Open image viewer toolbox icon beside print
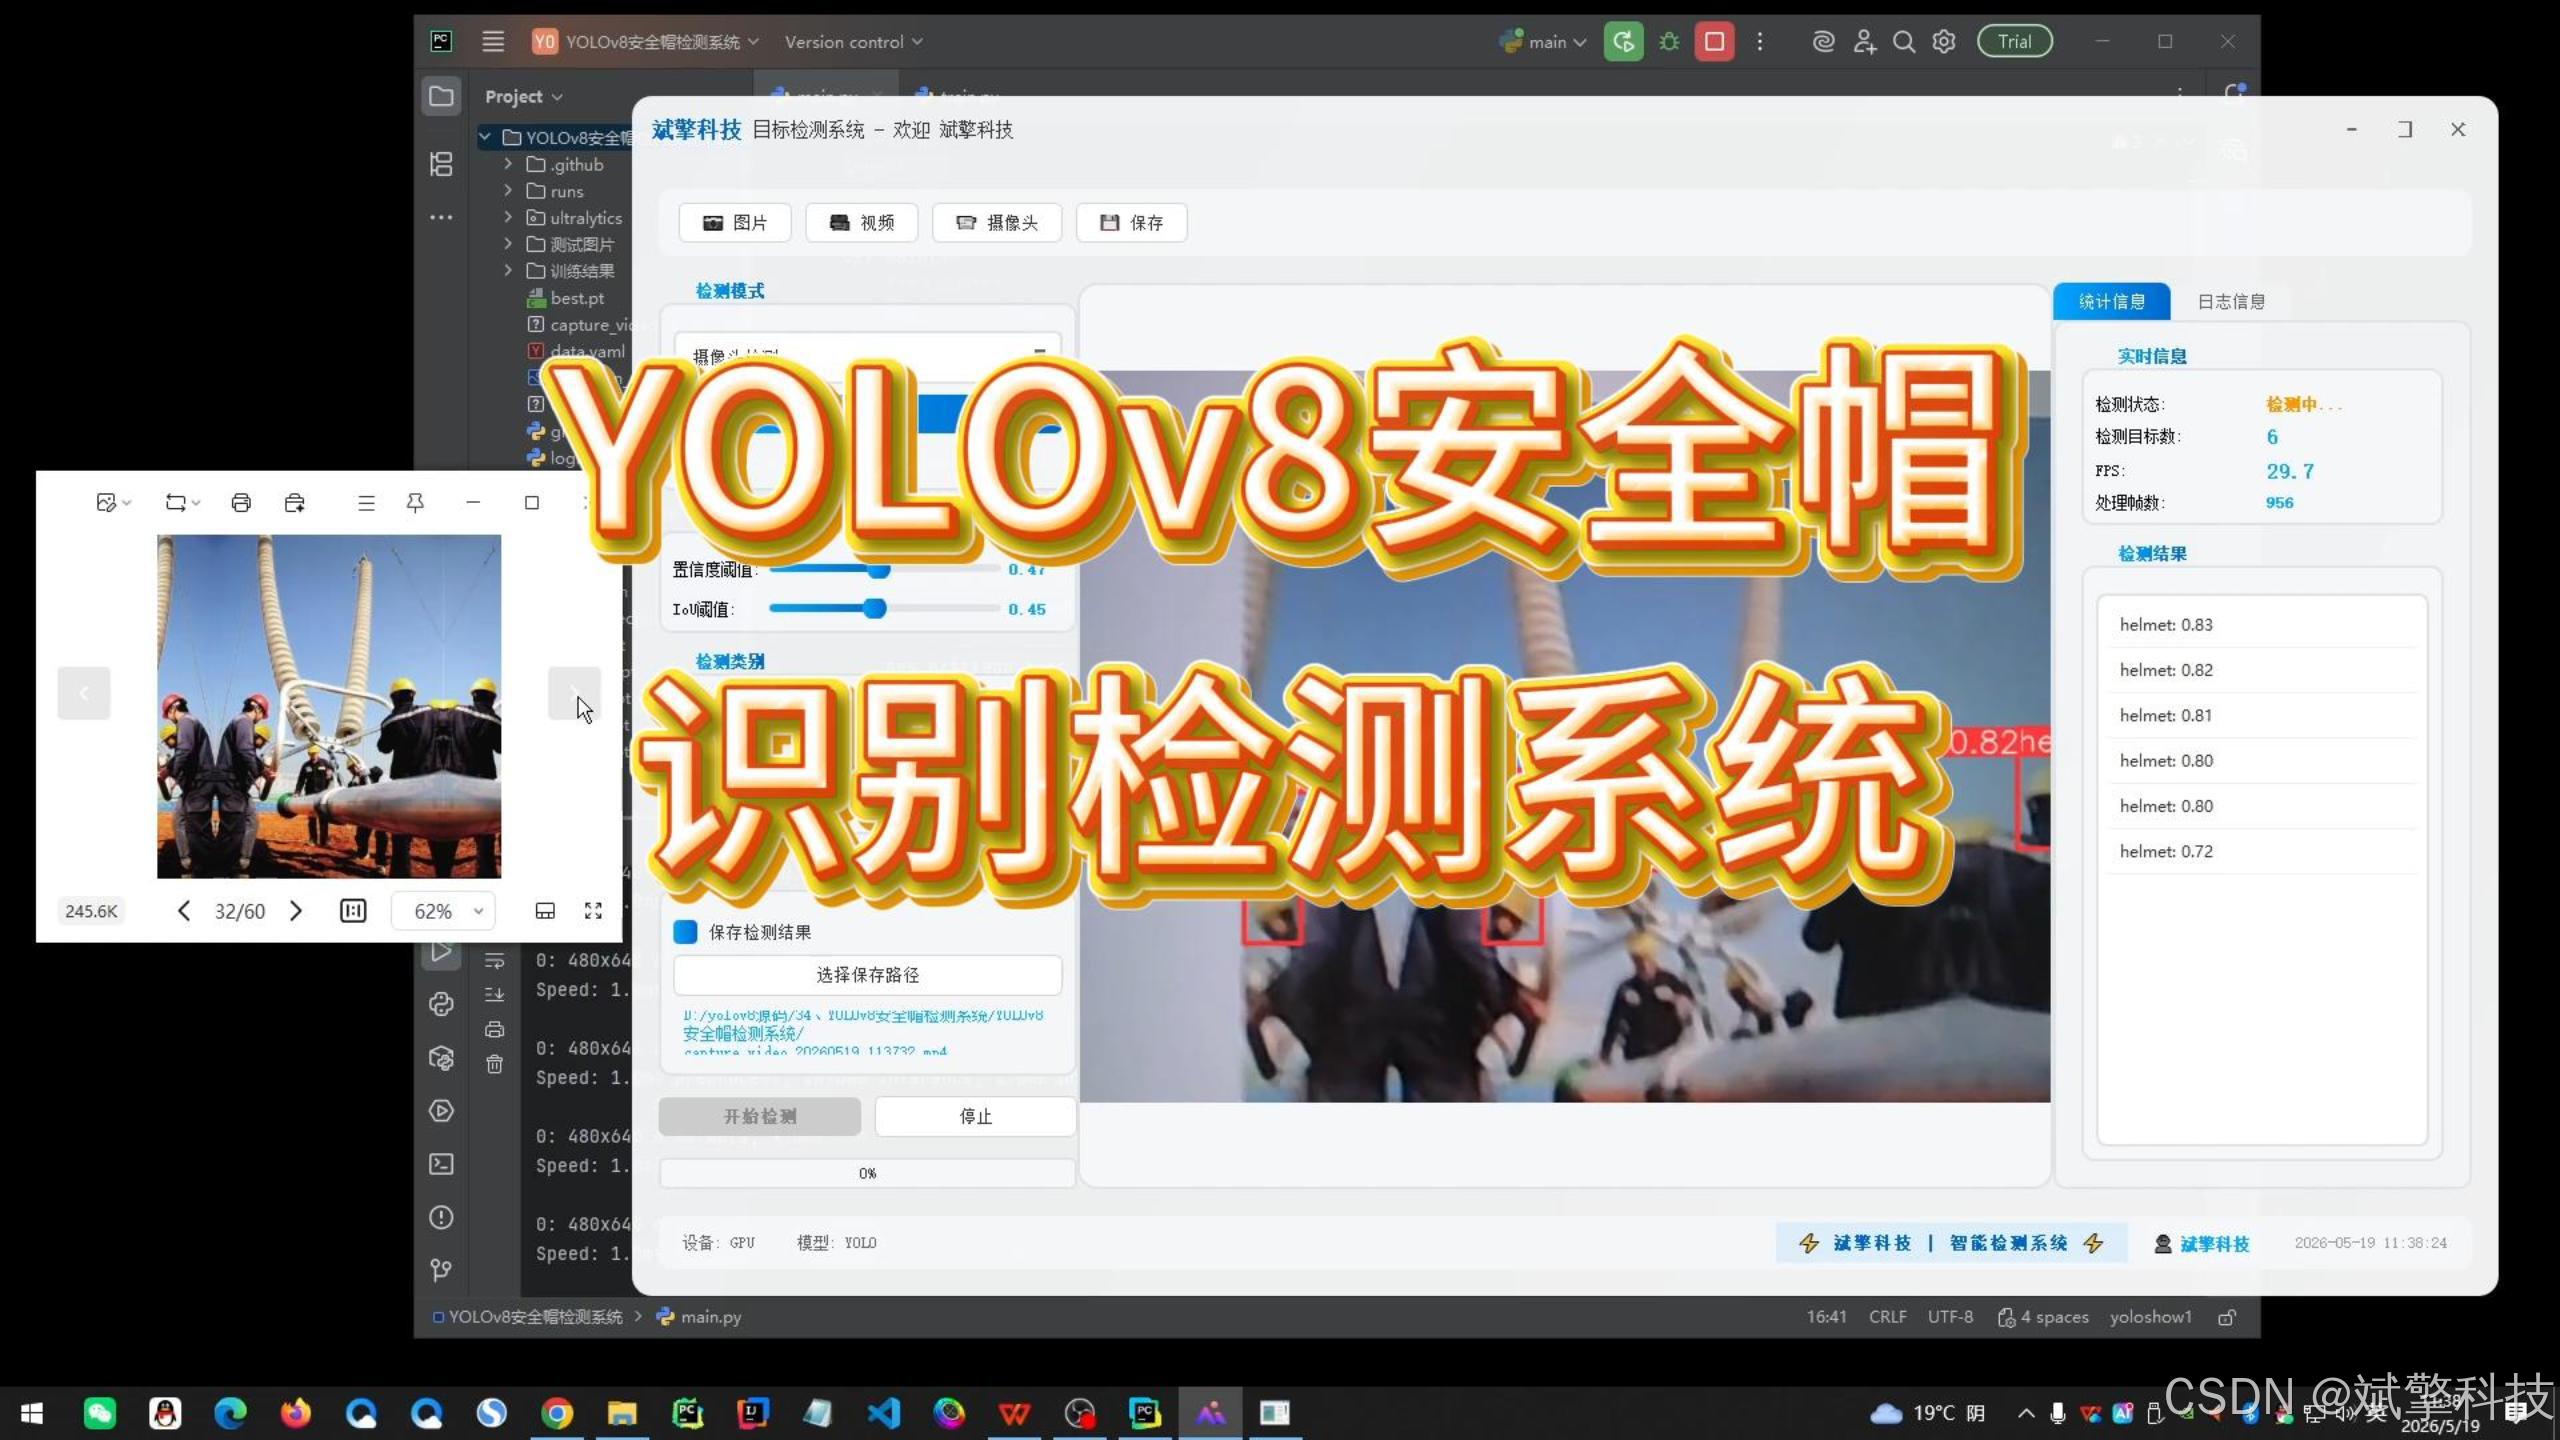This screenshot has height=1440, width=2560. pos(294,503)
